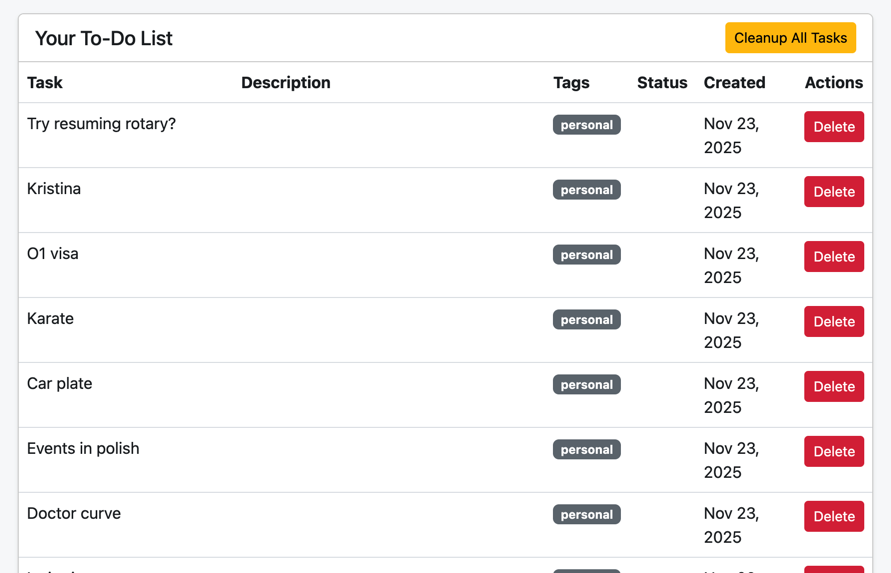The width and height of the screenshot is (891, 573).
Task: Click the Events in polish task title
Action: pos(83,449)
